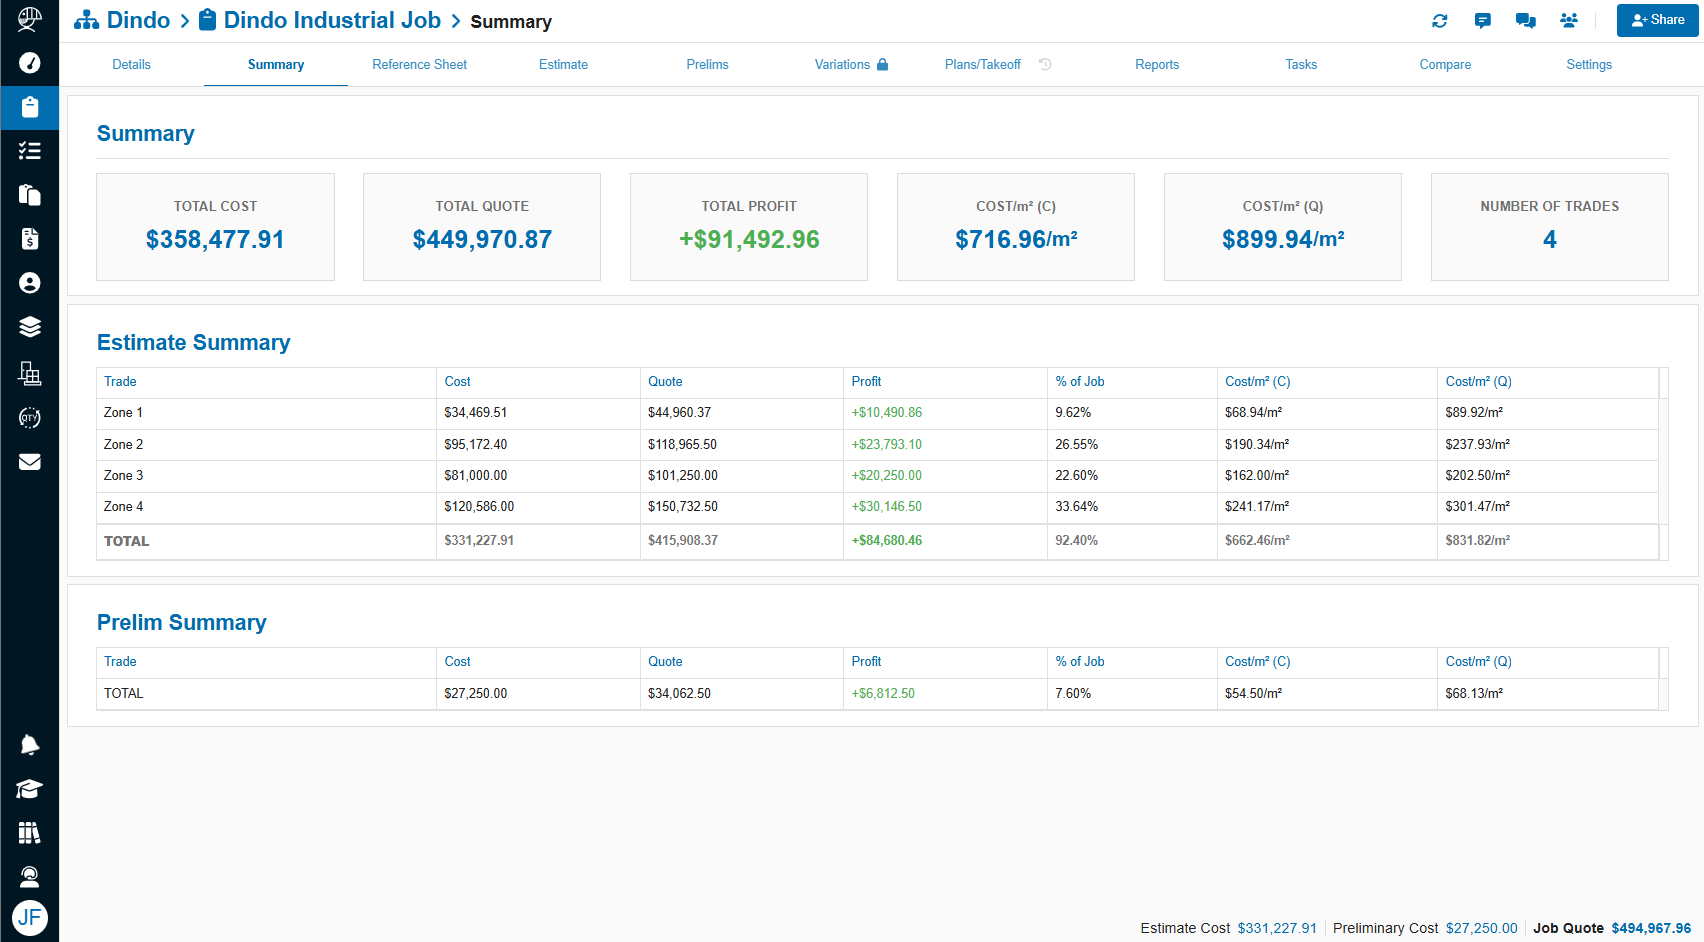Click the Dindo breadcrumb link
1704x942 pixels.
(x=138, y=21)
